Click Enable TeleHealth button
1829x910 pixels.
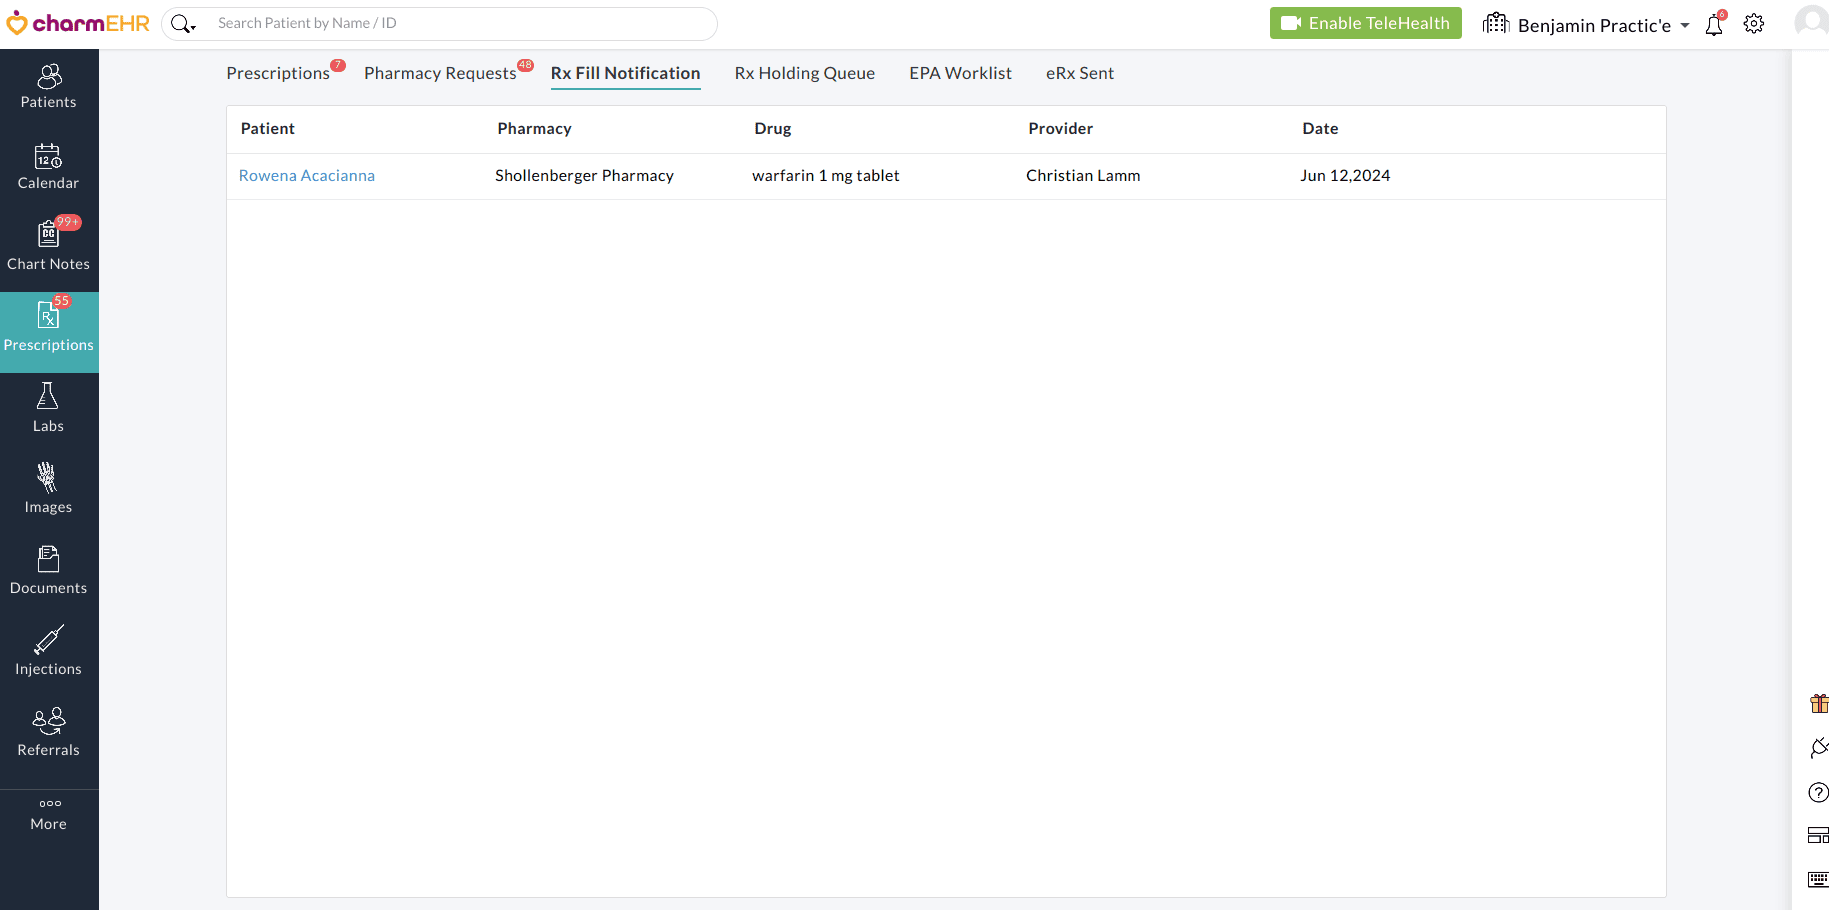point(1365,23)
